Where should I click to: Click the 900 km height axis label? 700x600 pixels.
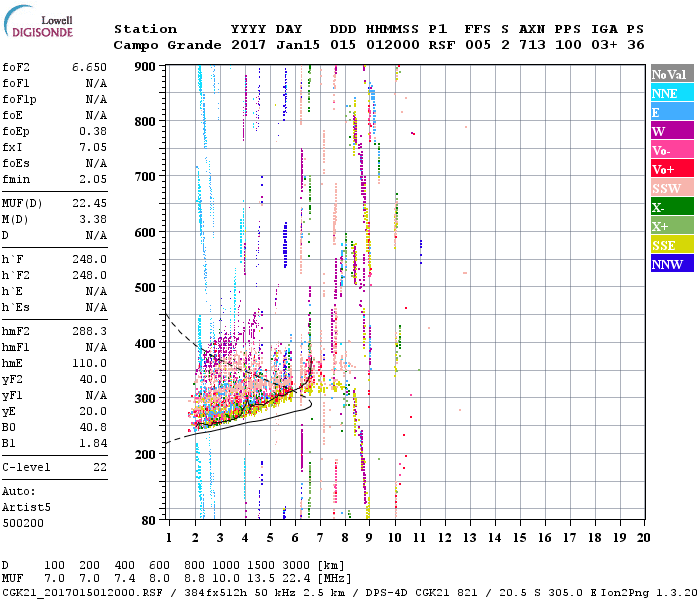coord(146,66)
